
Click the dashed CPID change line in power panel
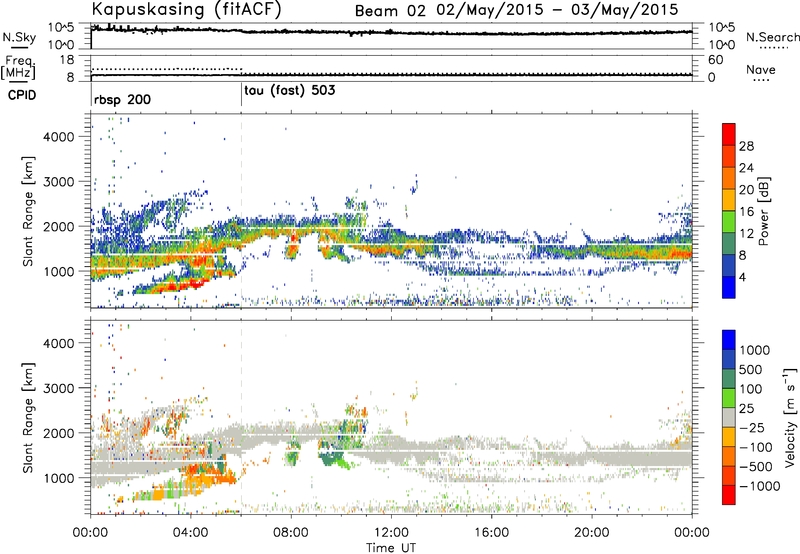pyautogui.click(x=241, y=211)
